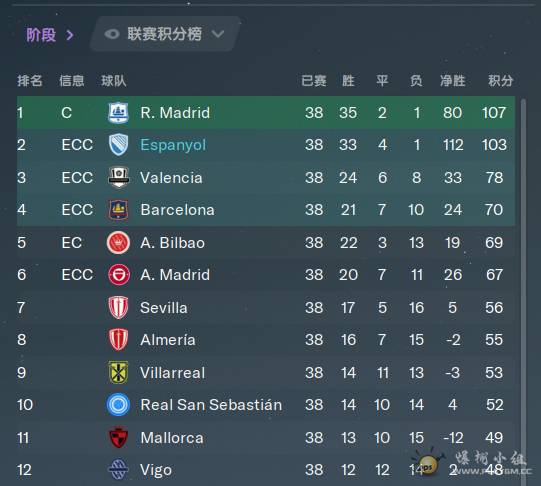Click the R. Madrid club crest
The width and height of the screenshot is (541, 486).
click(x=118, y=113)
